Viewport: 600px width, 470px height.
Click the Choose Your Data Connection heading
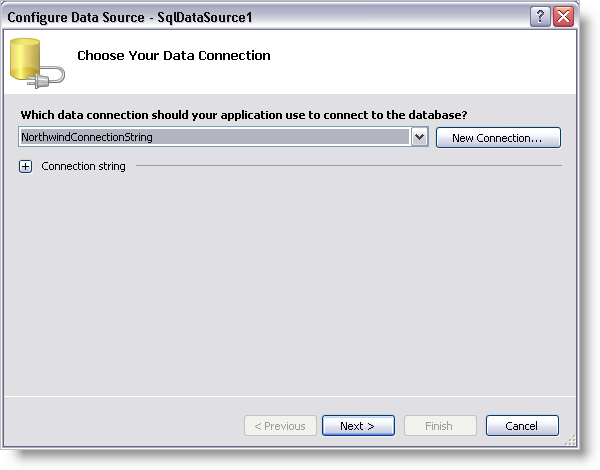174,56
